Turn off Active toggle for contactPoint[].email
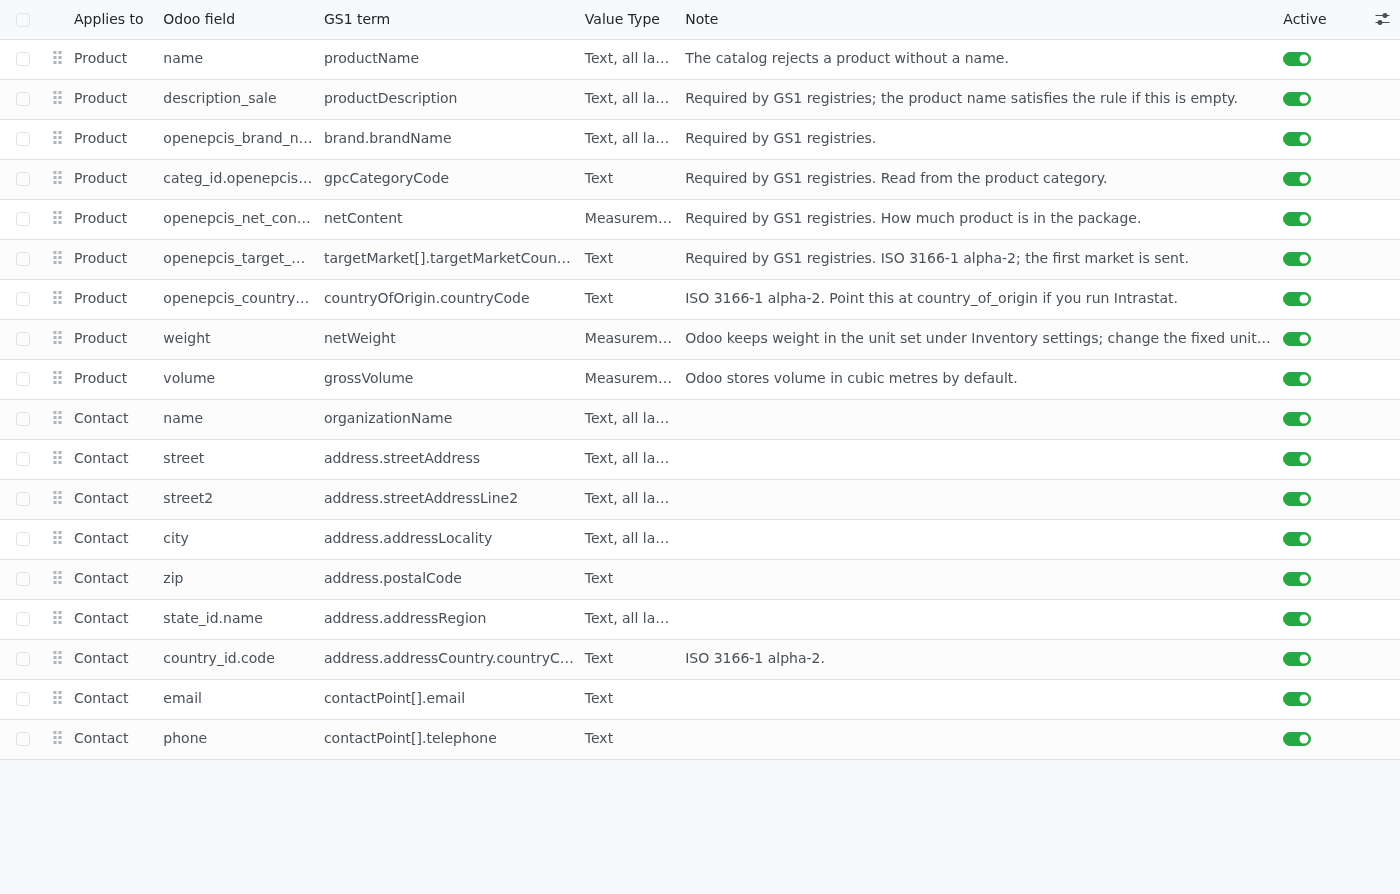Image resolution: width=1400 pixels, height=894 pixels. click(x=1297, y=699)
